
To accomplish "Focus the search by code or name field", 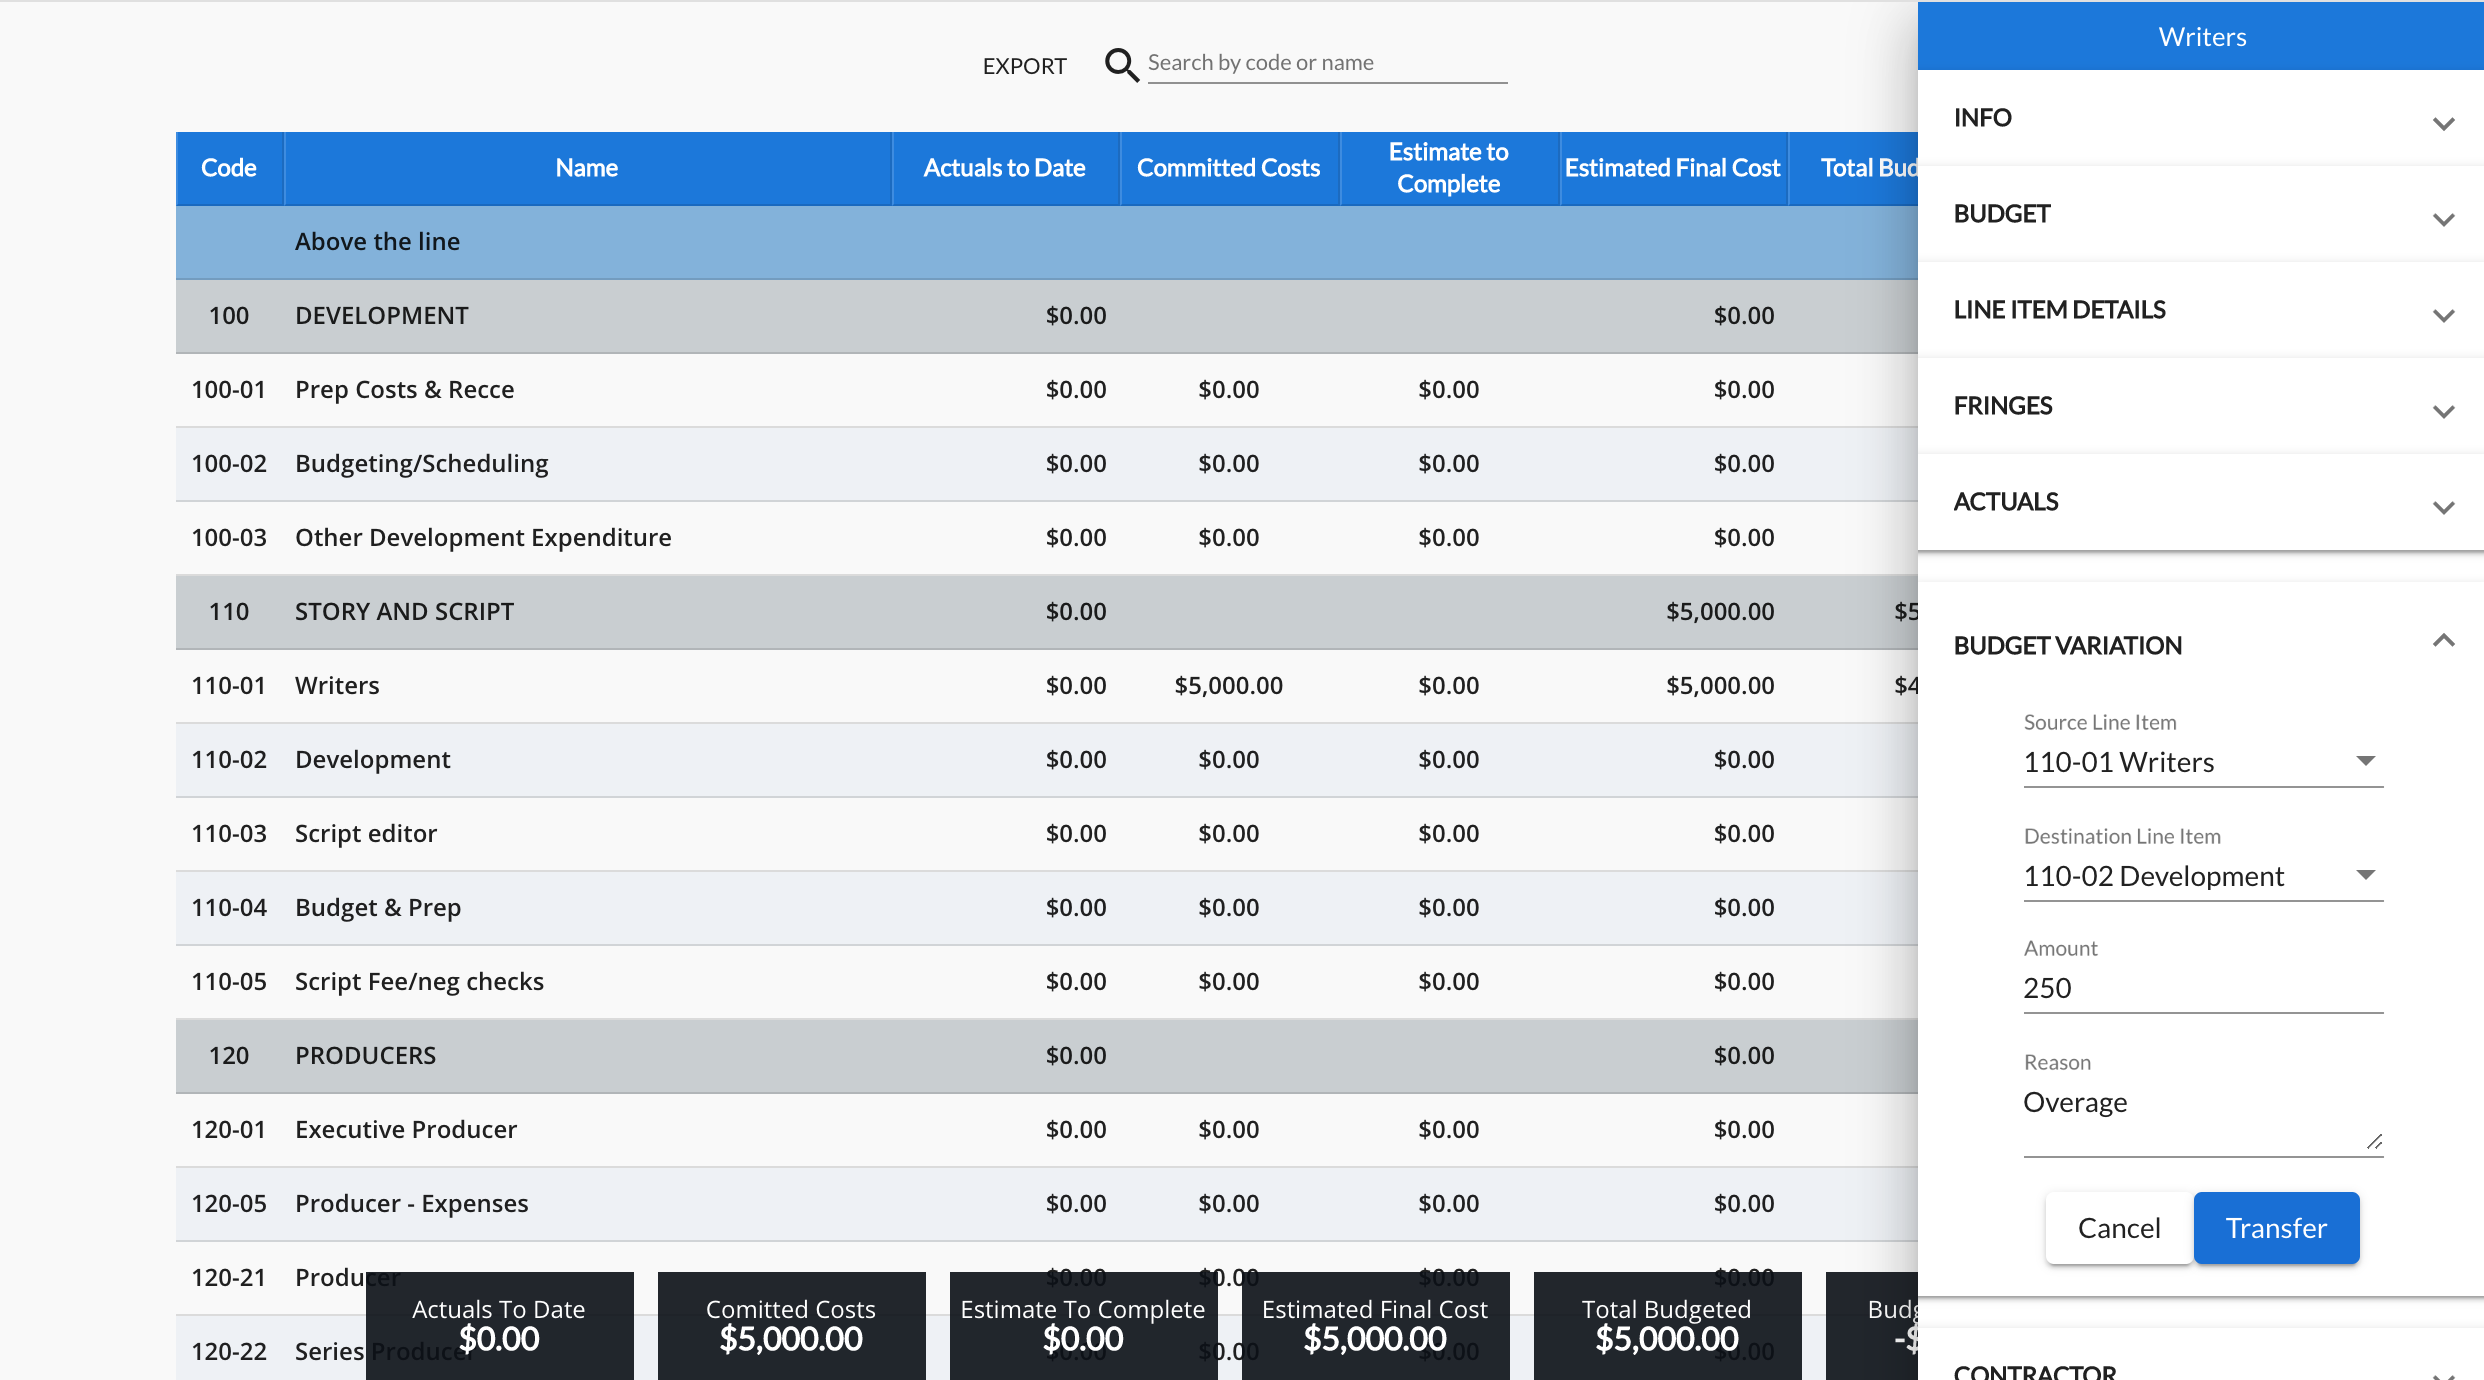I will [1326, 63].
